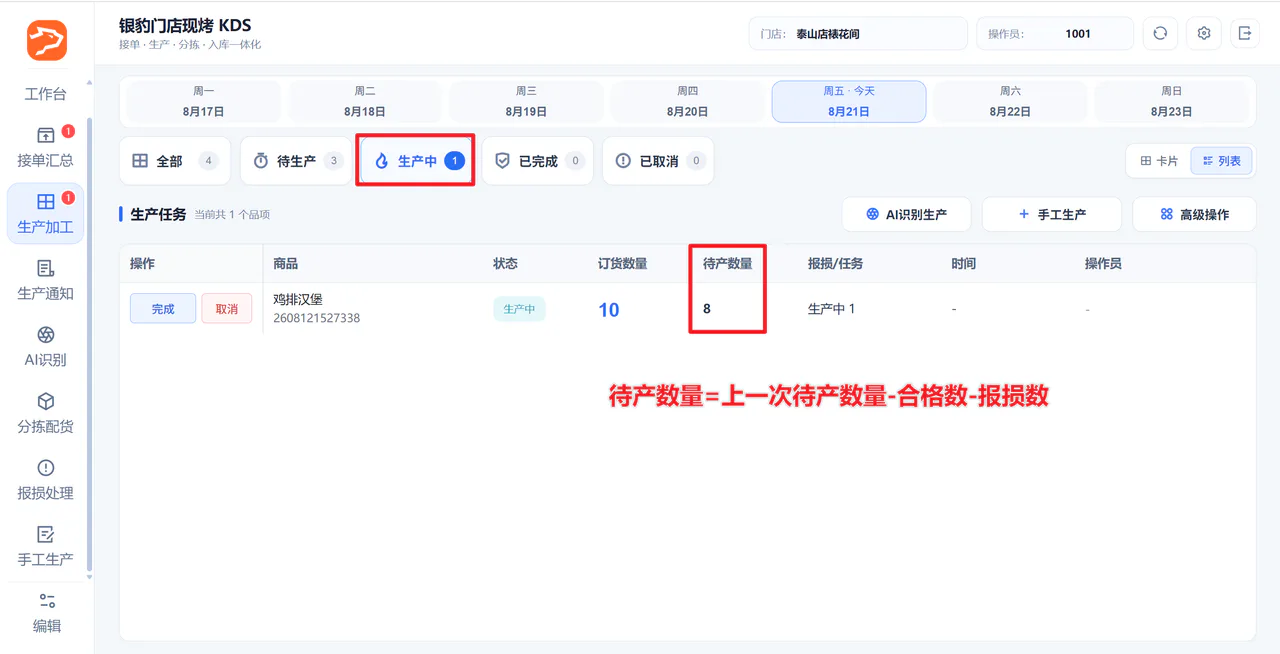Screen dimensions: 1280x654
Task: Click the 操作 column header
Action: coord(142,264)
